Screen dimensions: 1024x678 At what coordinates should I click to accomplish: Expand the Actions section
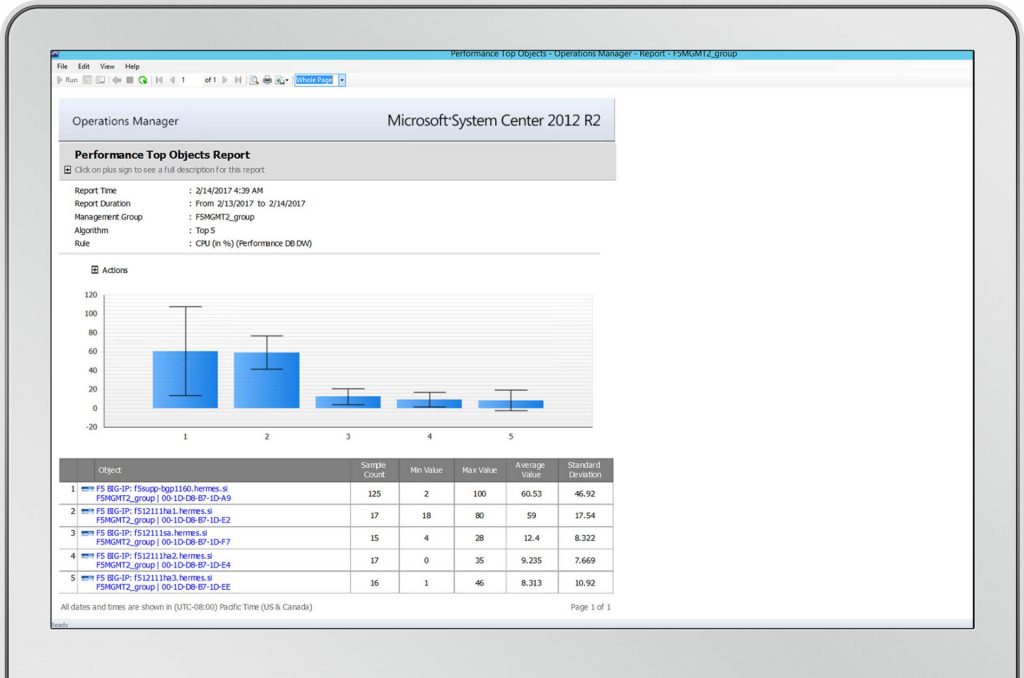point(95,270)
